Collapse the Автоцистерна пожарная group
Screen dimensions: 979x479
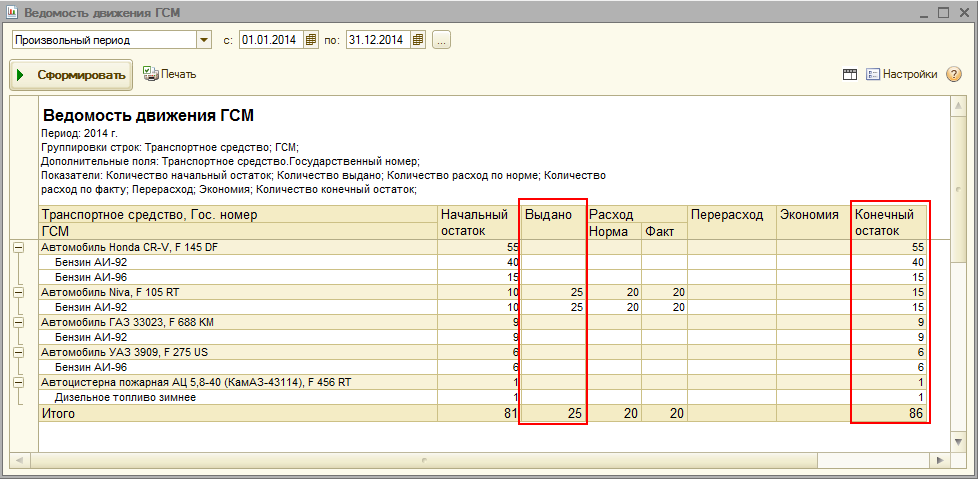(18, 382)
